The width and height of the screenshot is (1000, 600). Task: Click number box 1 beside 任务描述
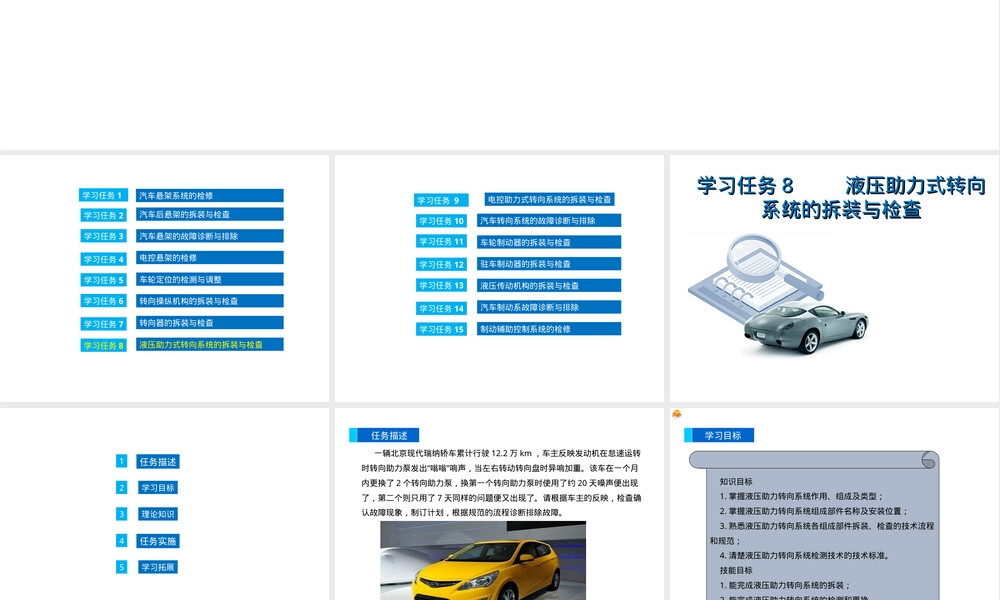[121, 461]
